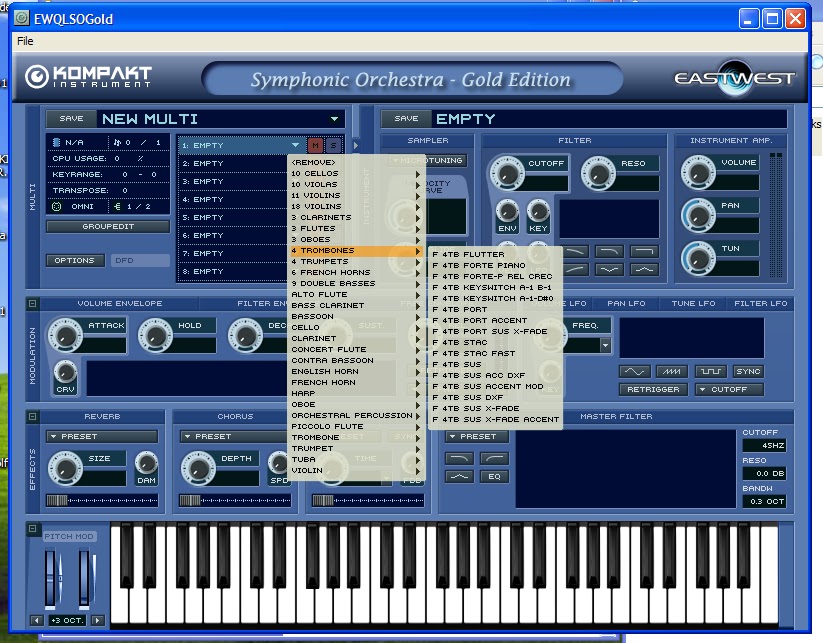Click the instrument PAN knob
823x643 pixels.
coord(698,215)
